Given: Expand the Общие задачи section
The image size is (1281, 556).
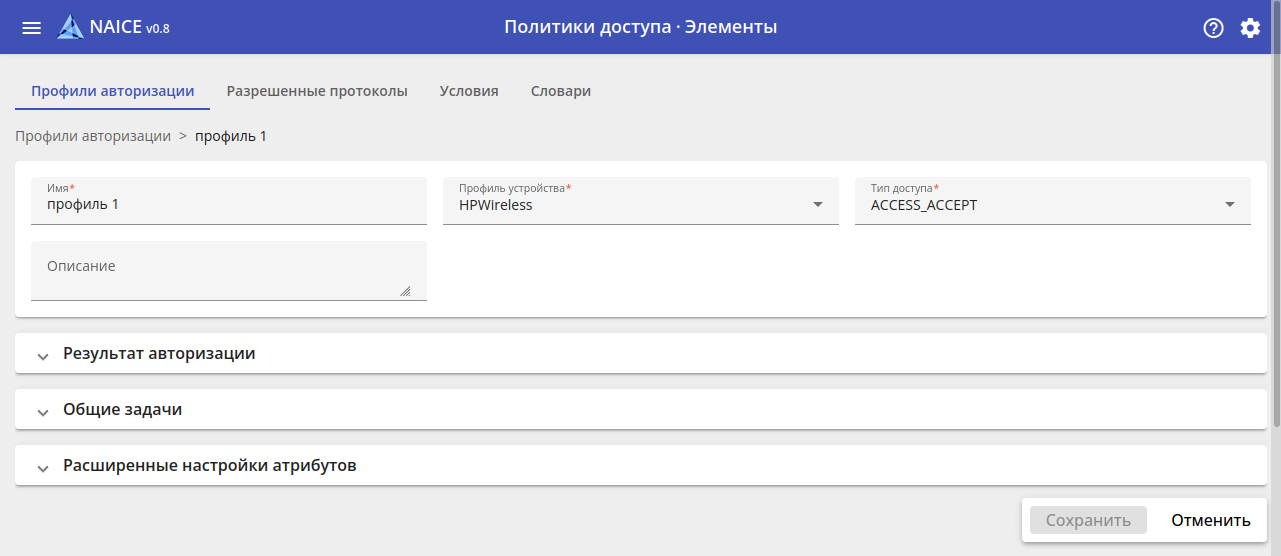Looking at the screenshot, I should [x=122, y=410].
